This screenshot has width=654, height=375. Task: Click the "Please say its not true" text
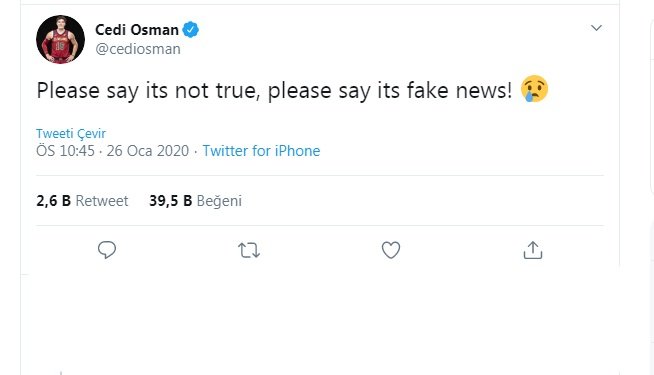click(148, 91)
